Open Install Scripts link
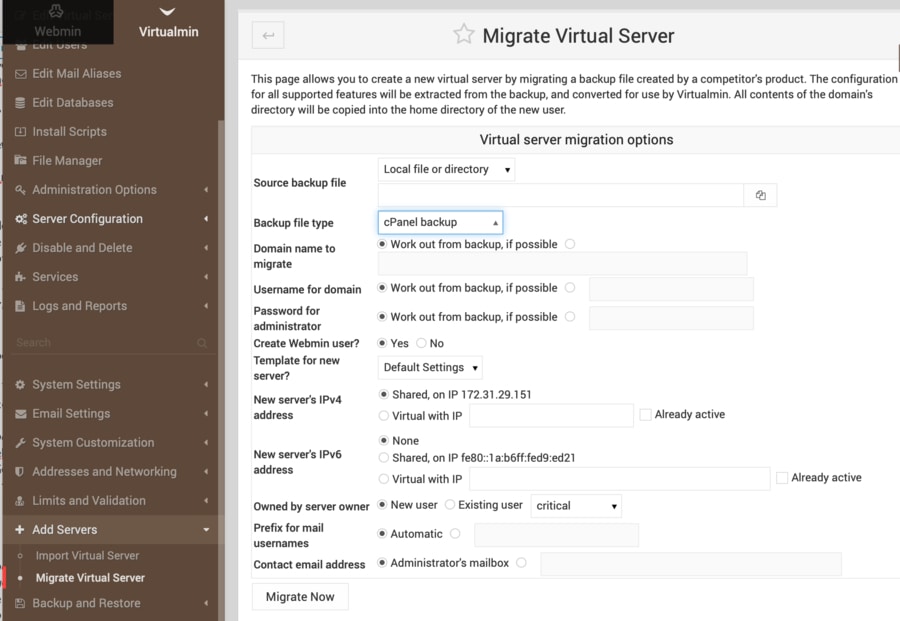The height and width of the screenshot is (621, 900). 69,132
